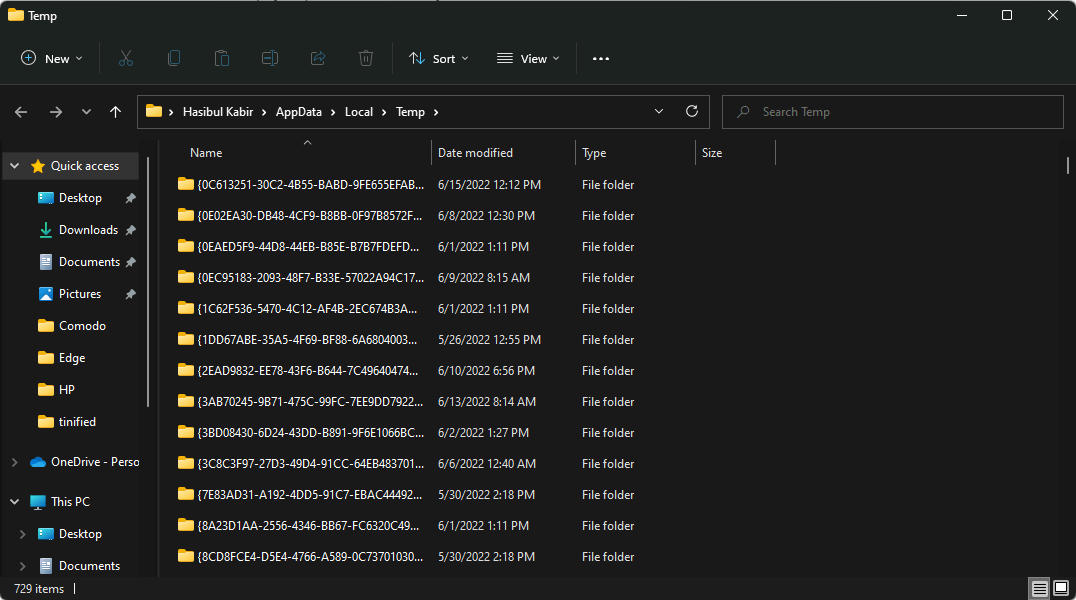Go up one folder level
Image resolution: width=1076 pixels, height=600 pixels.
(x=115, y=112)
